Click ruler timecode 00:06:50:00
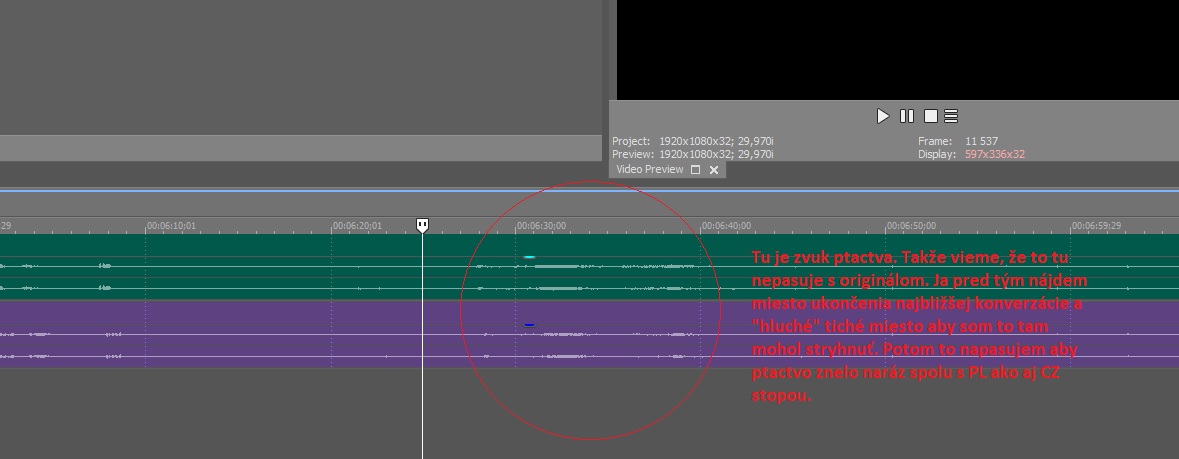Image resolution: width=1179 pixels, height=459 pixels. tap(911, 226)
